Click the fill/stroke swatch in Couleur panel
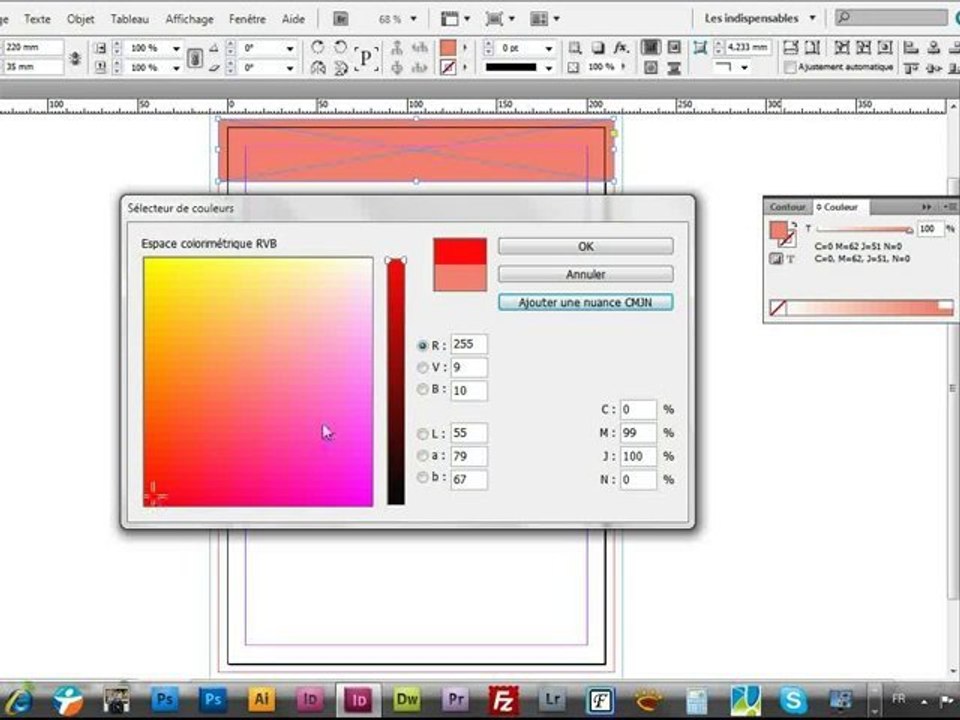The height and width of the screenshot is (720, 960). (781, 233)
